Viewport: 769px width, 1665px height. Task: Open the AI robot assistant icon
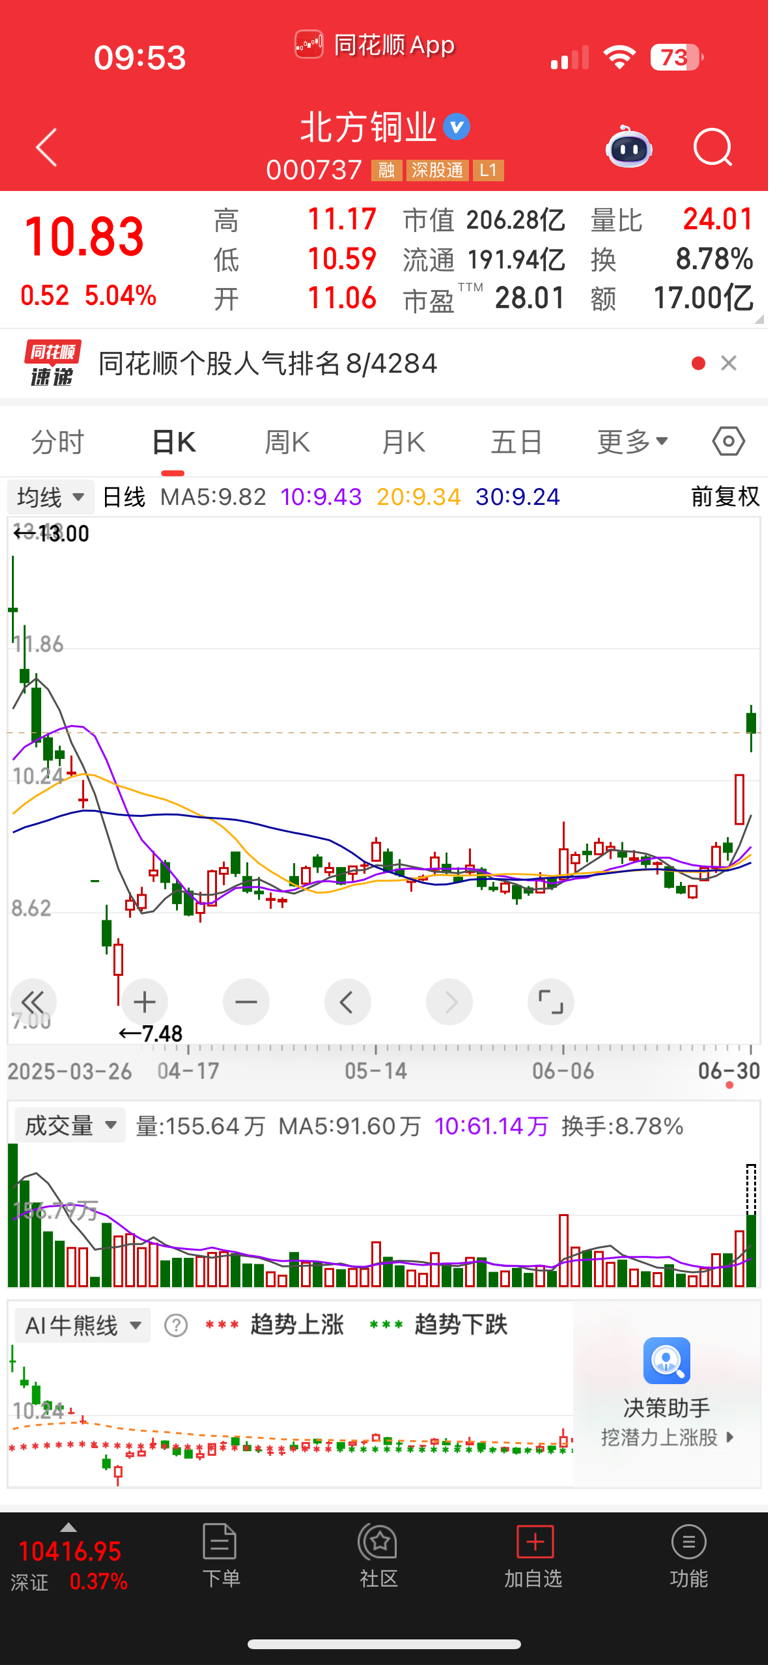pyautogui.click(x=629, y=148)
